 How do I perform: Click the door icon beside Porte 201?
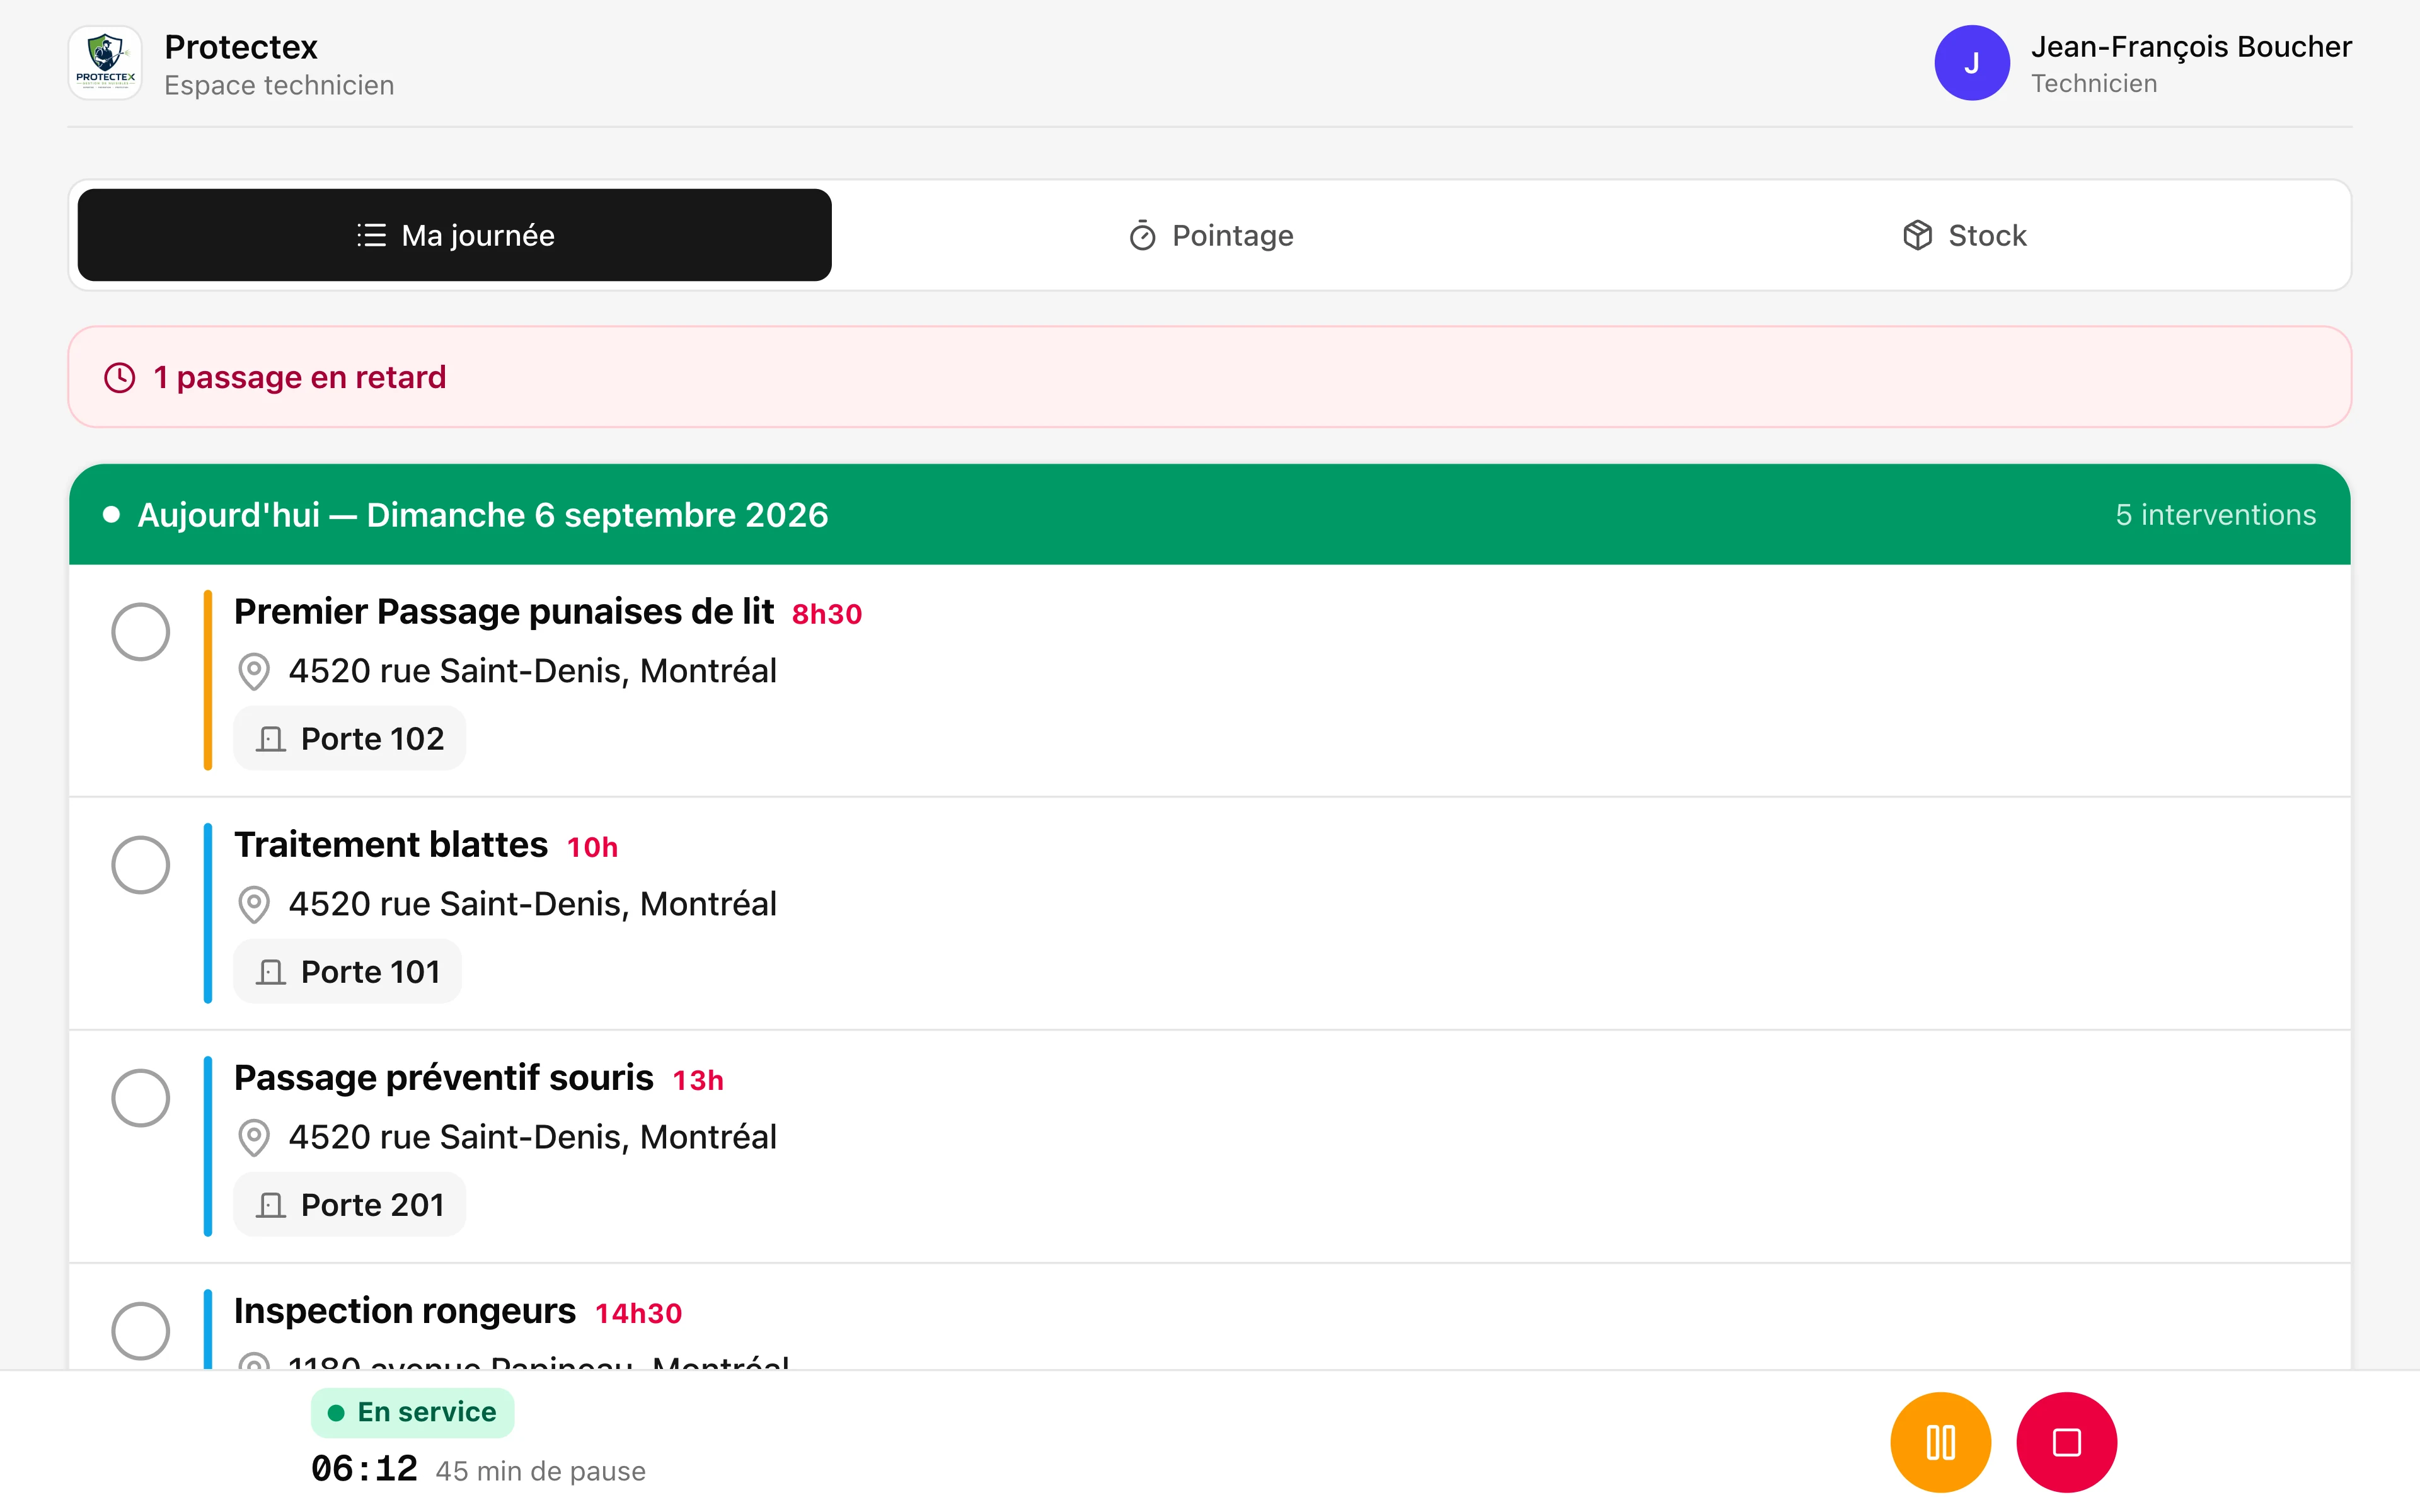[x=271, y=1205]
